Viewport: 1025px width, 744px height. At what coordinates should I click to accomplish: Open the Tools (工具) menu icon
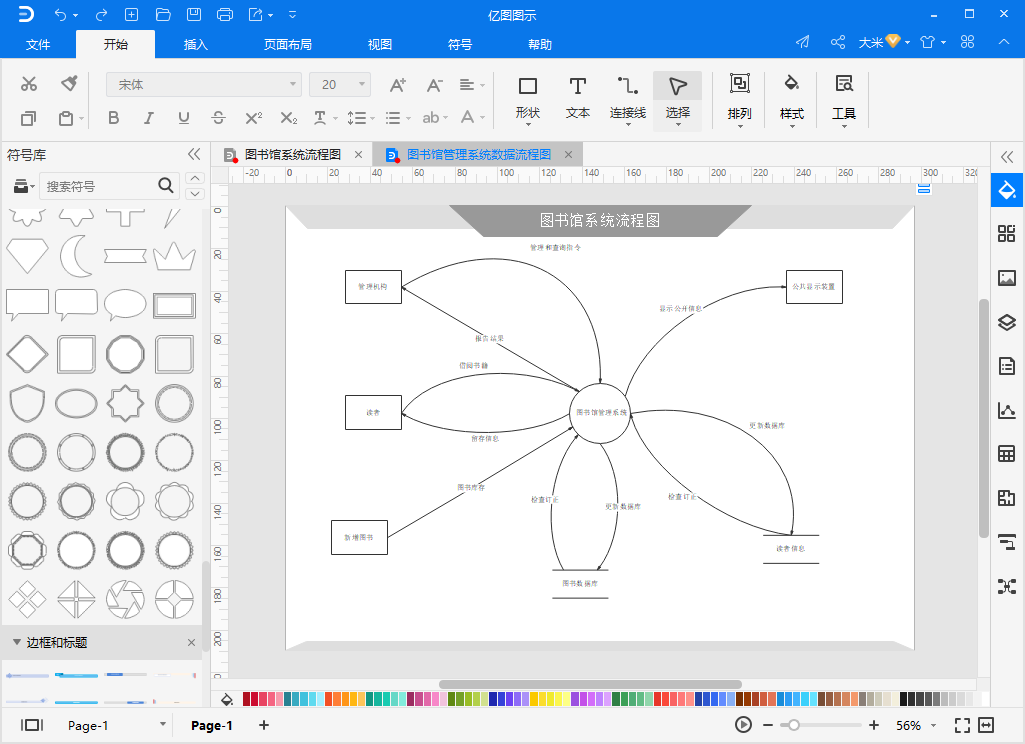[844, 99]
